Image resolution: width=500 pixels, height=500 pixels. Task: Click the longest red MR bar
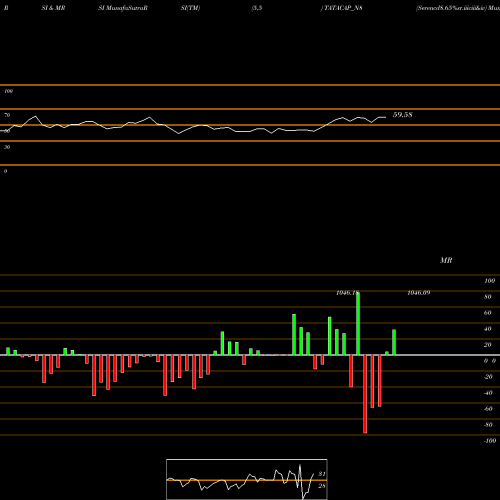[365, 394]
